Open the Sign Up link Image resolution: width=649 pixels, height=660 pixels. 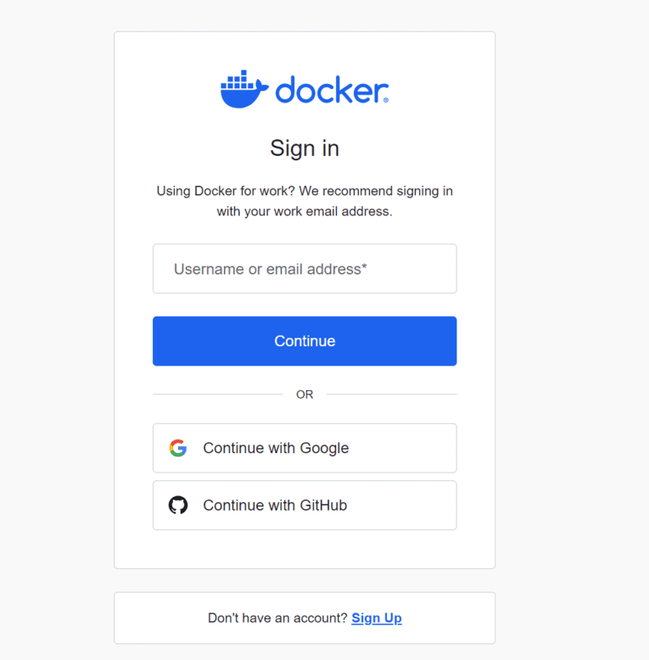[377, 618]
